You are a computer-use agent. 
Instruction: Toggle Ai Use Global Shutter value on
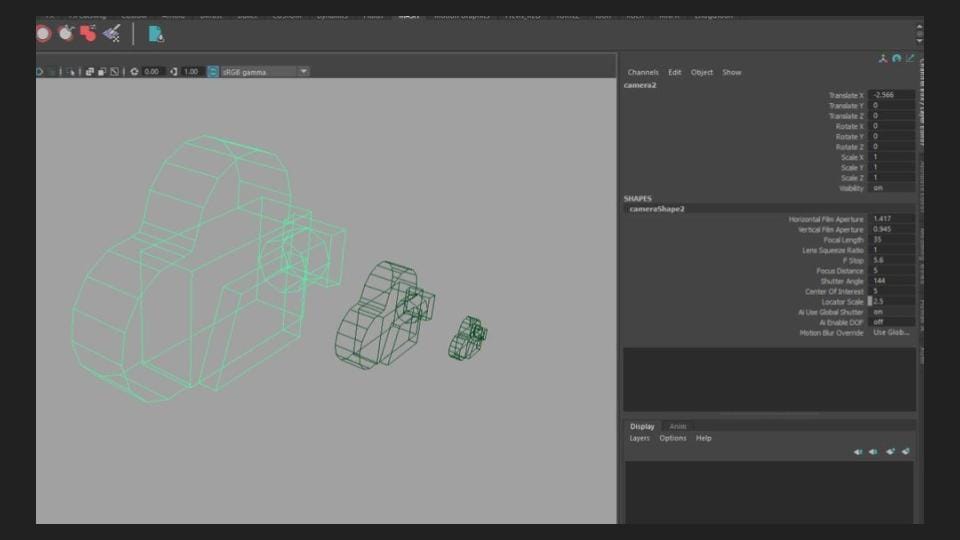tap(891, 312)
